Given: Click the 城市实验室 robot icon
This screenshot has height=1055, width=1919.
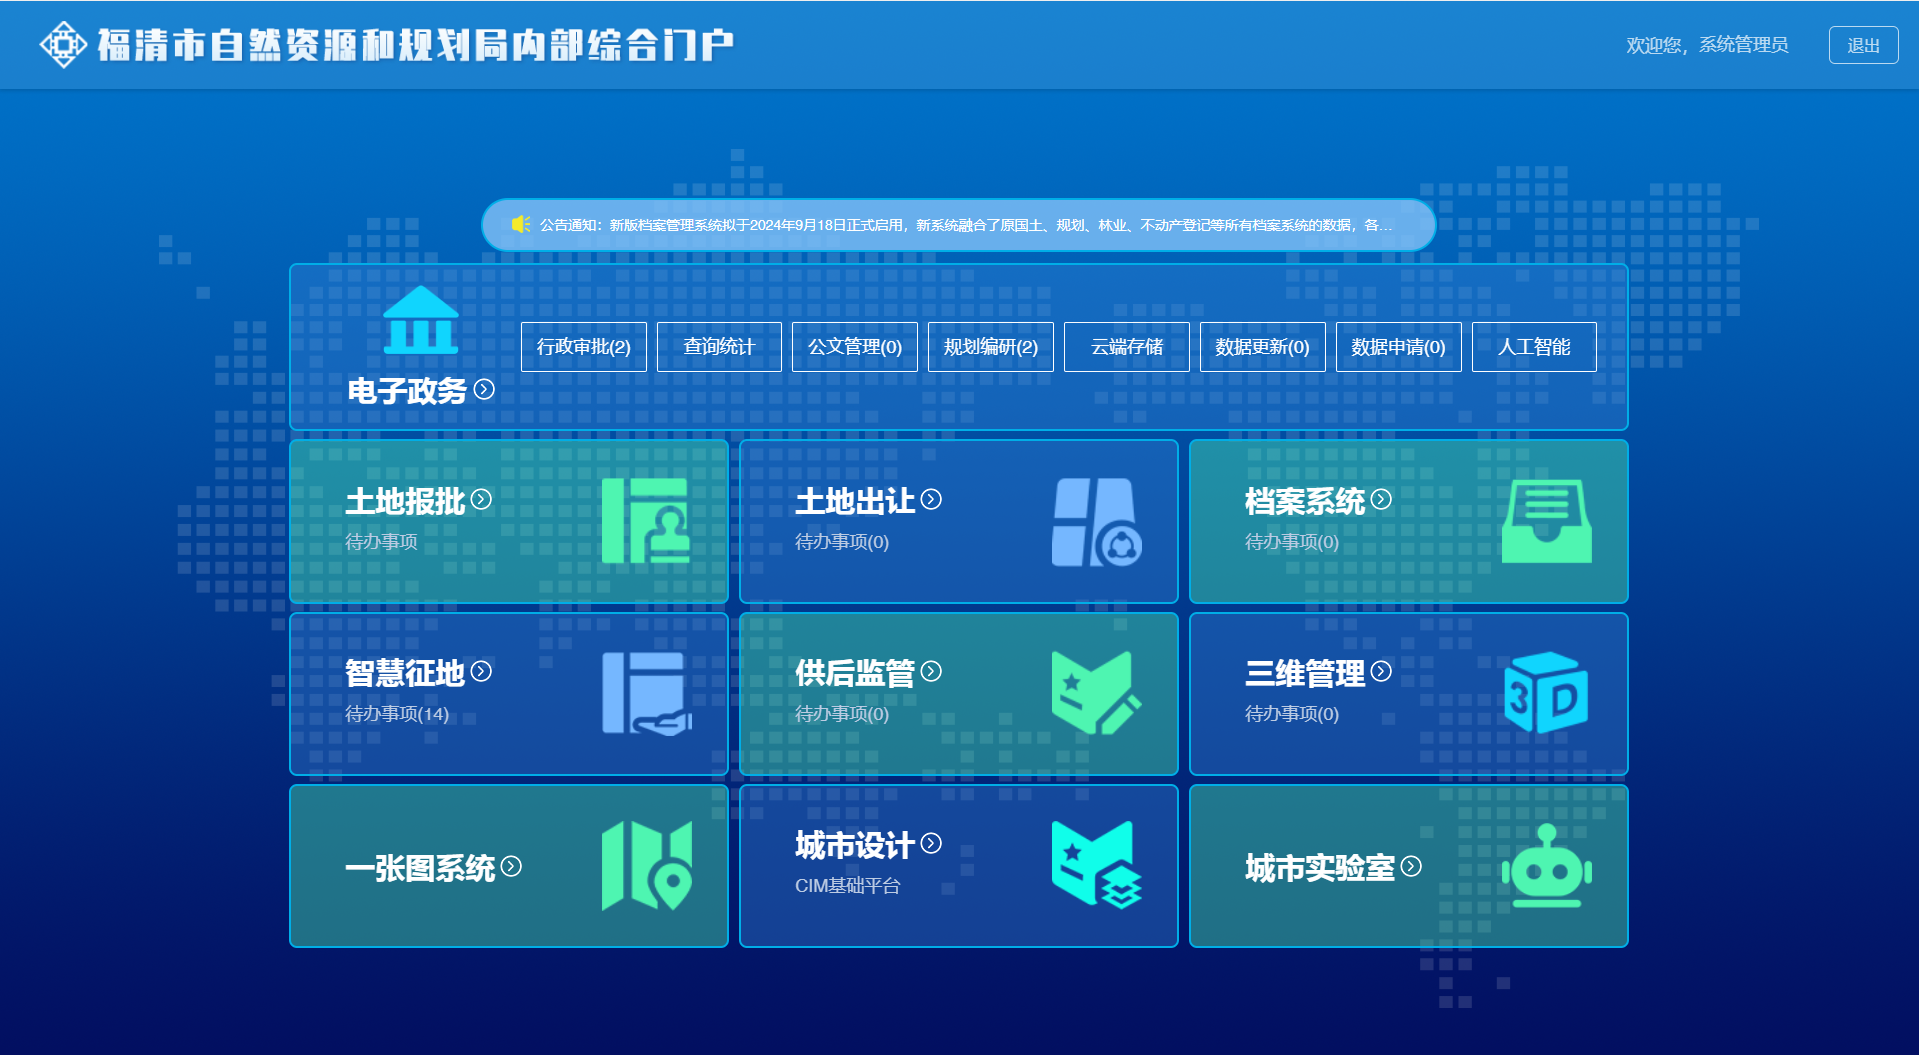Looking at the screenshot, I should pos(1547,866).
